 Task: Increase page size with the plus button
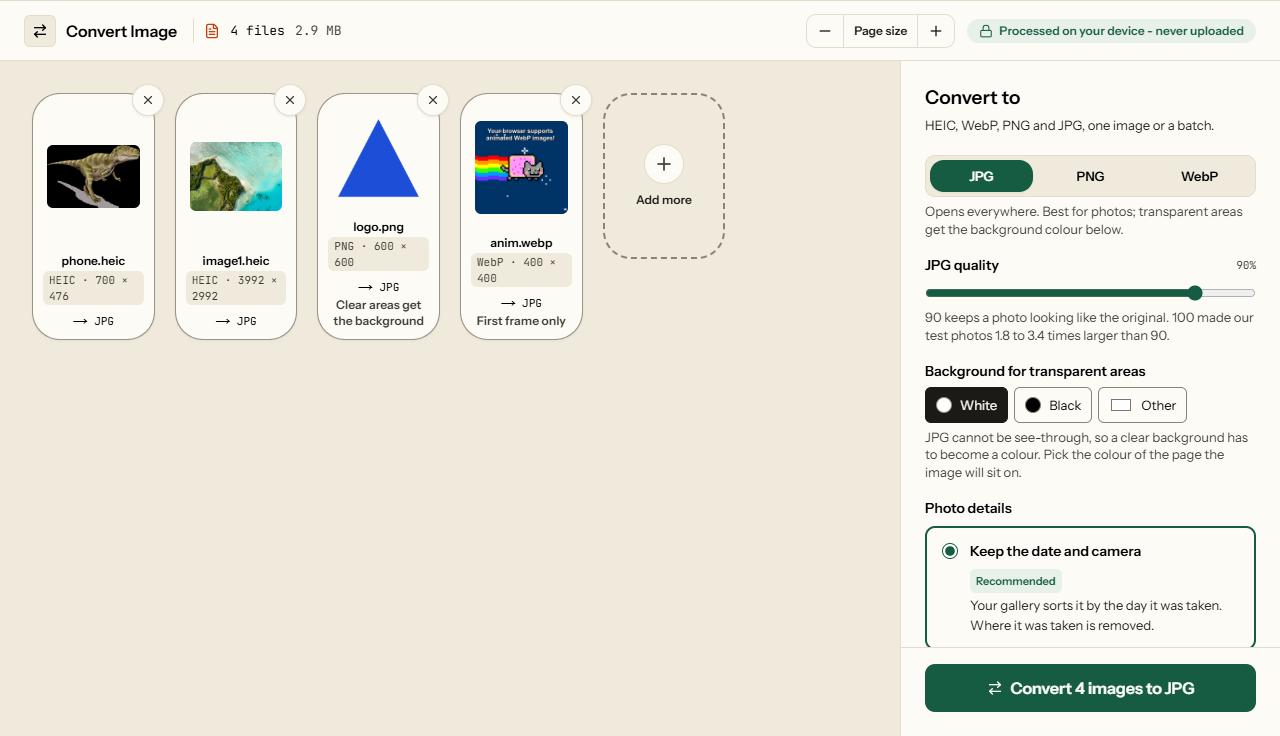(936, 31)
